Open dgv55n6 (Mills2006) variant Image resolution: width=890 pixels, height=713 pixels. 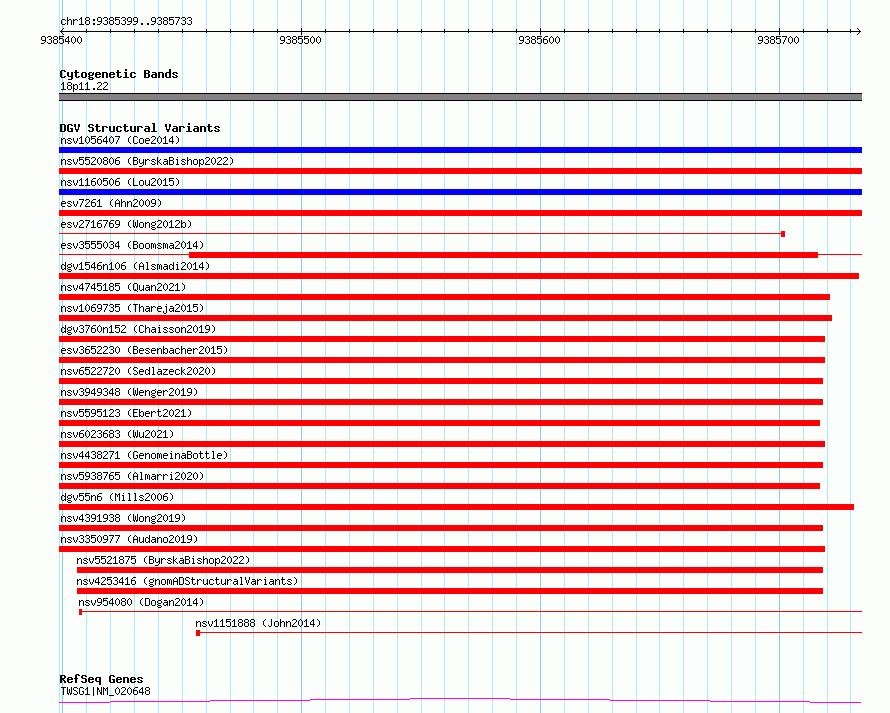click(117, 497)
